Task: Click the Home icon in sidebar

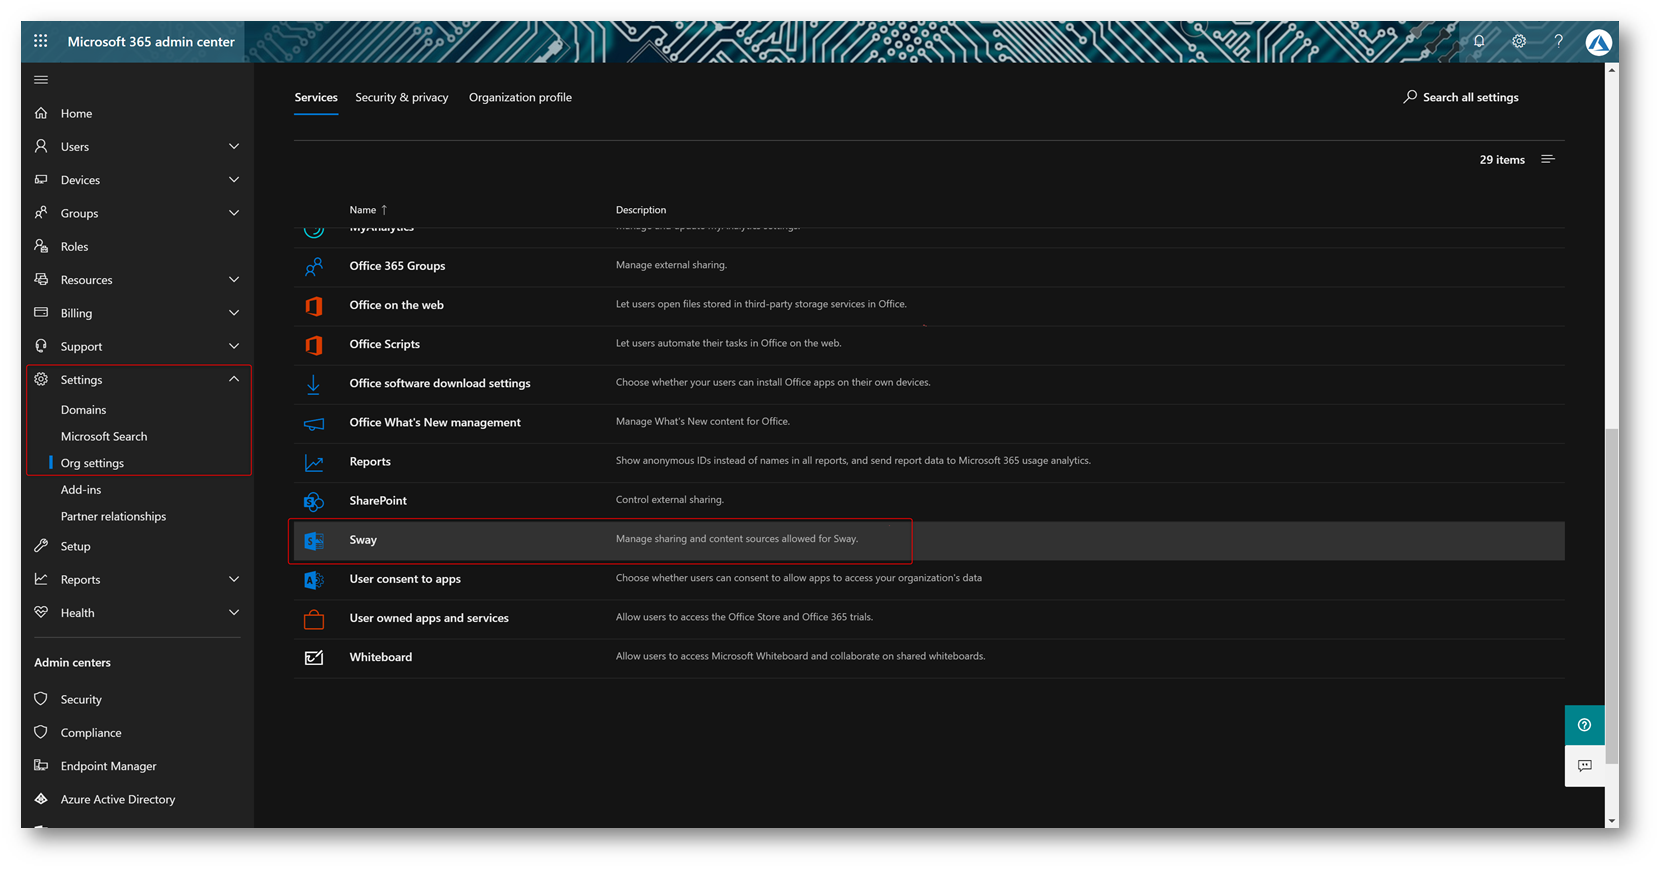Action: pos(41,113)
